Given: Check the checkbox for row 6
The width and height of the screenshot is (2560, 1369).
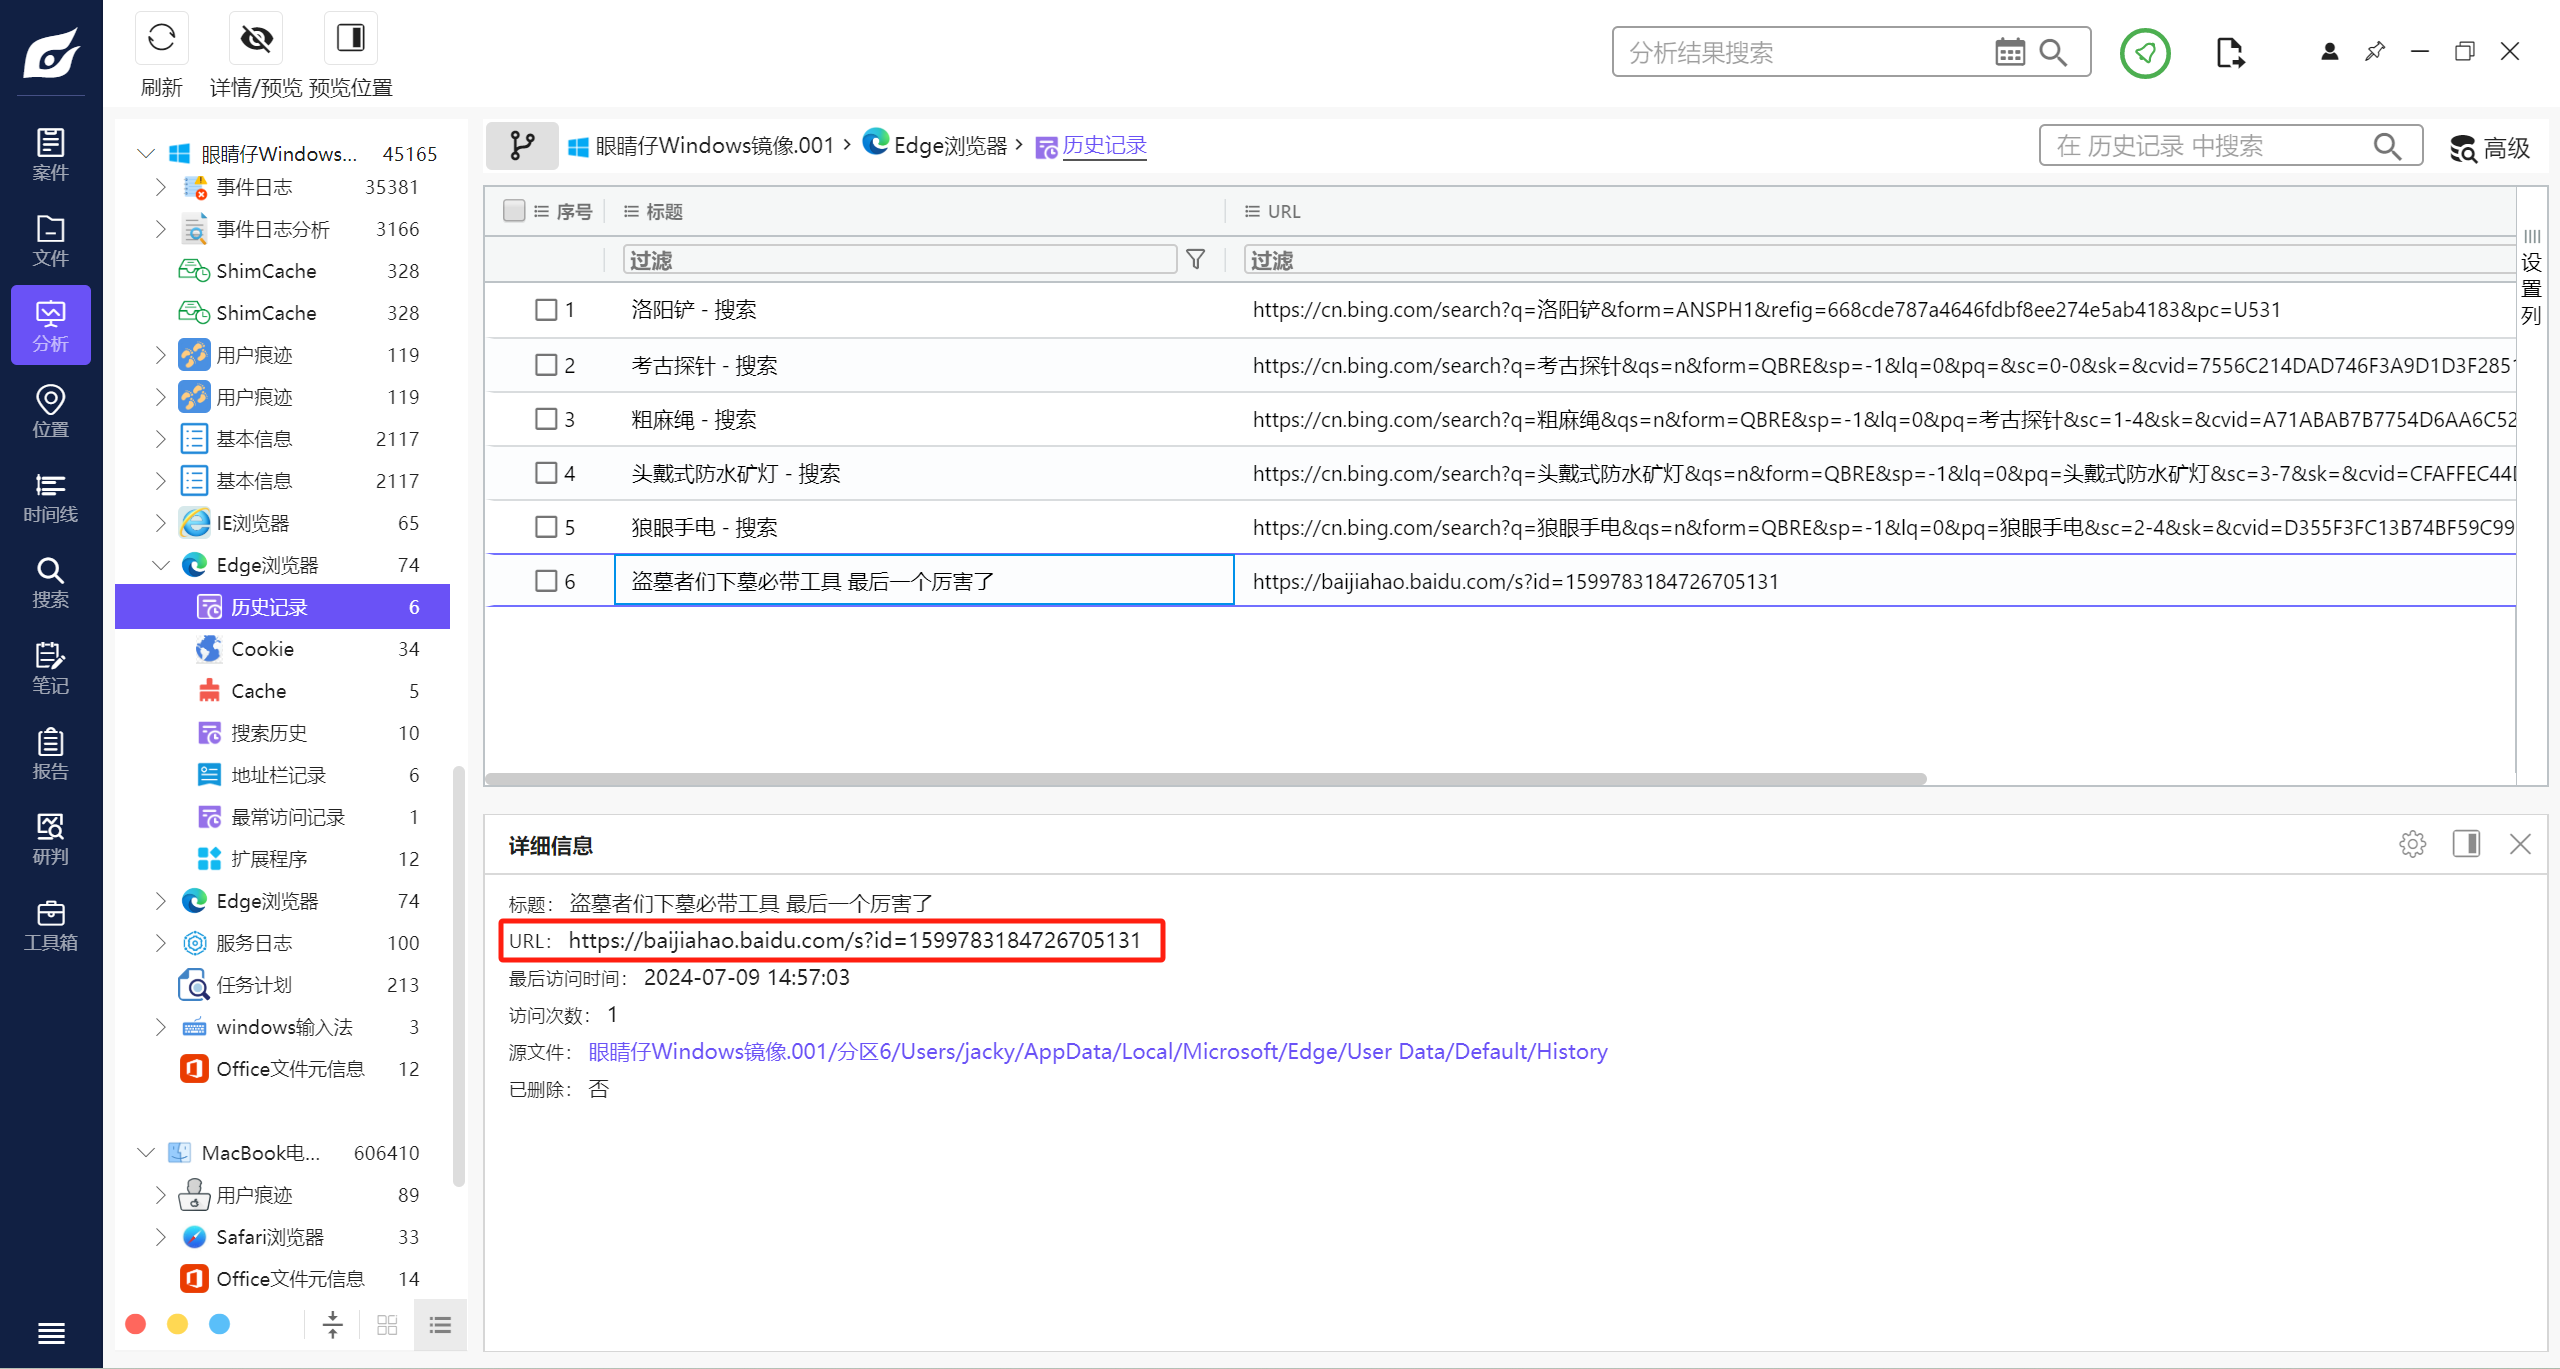Looking at the screenshot, I should (x=546, y=581).
